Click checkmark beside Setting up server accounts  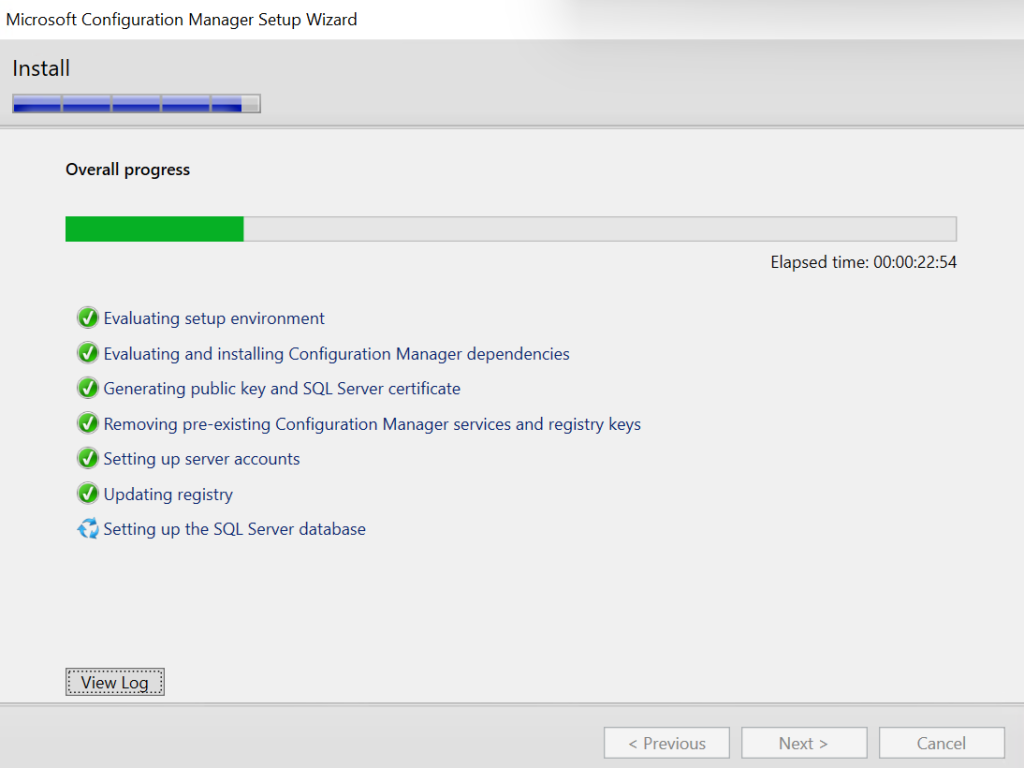pyautogui.click(x=88, y=459)
